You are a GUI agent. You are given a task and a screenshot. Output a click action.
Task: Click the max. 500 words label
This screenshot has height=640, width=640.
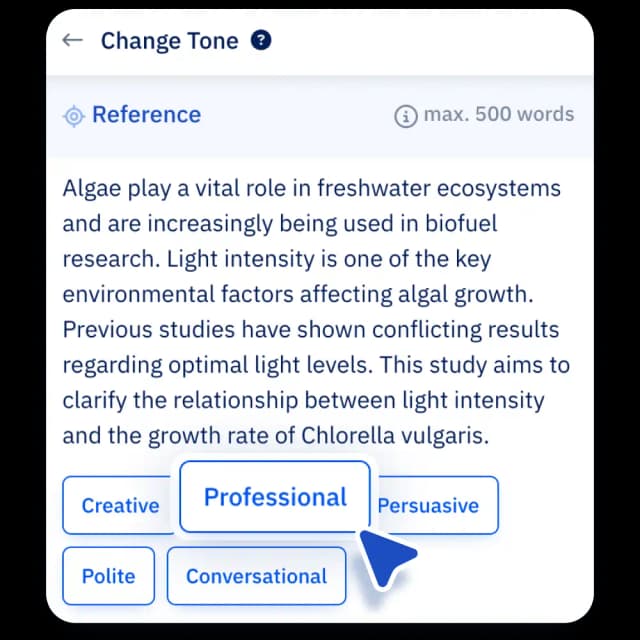[498, 115]
